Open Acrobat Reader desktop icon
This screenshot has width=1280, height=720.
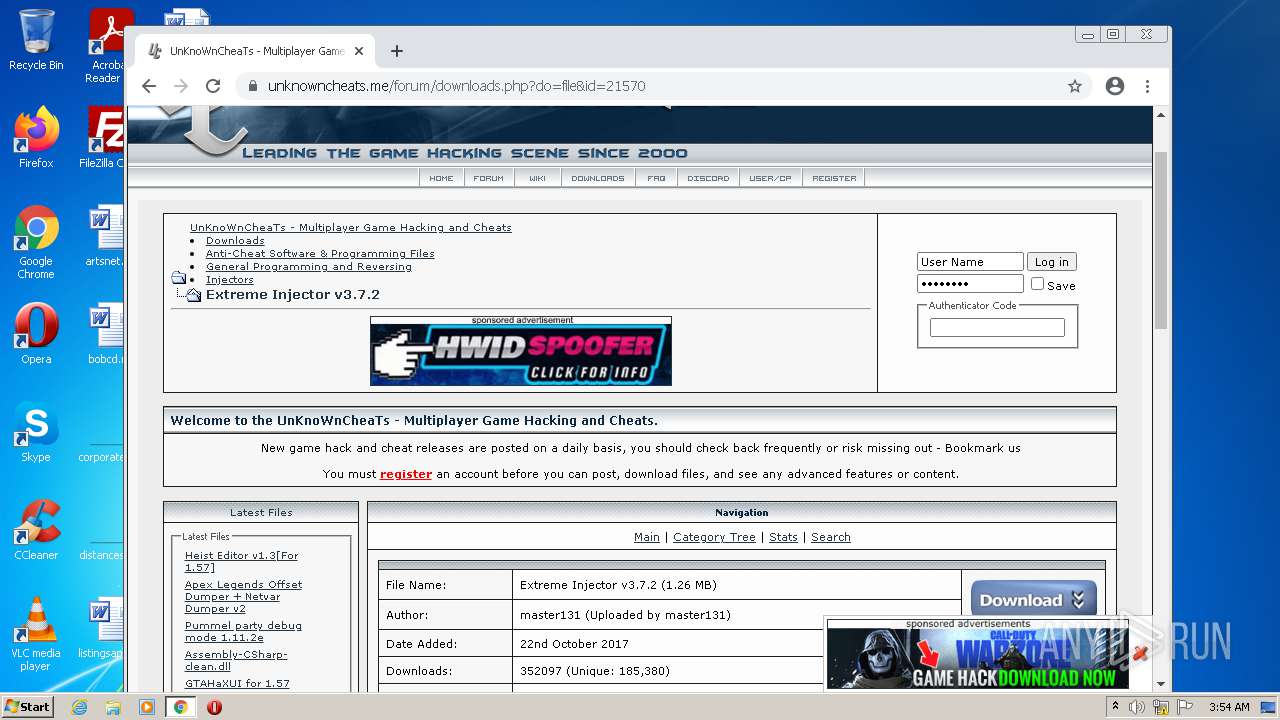click(105, 45)
